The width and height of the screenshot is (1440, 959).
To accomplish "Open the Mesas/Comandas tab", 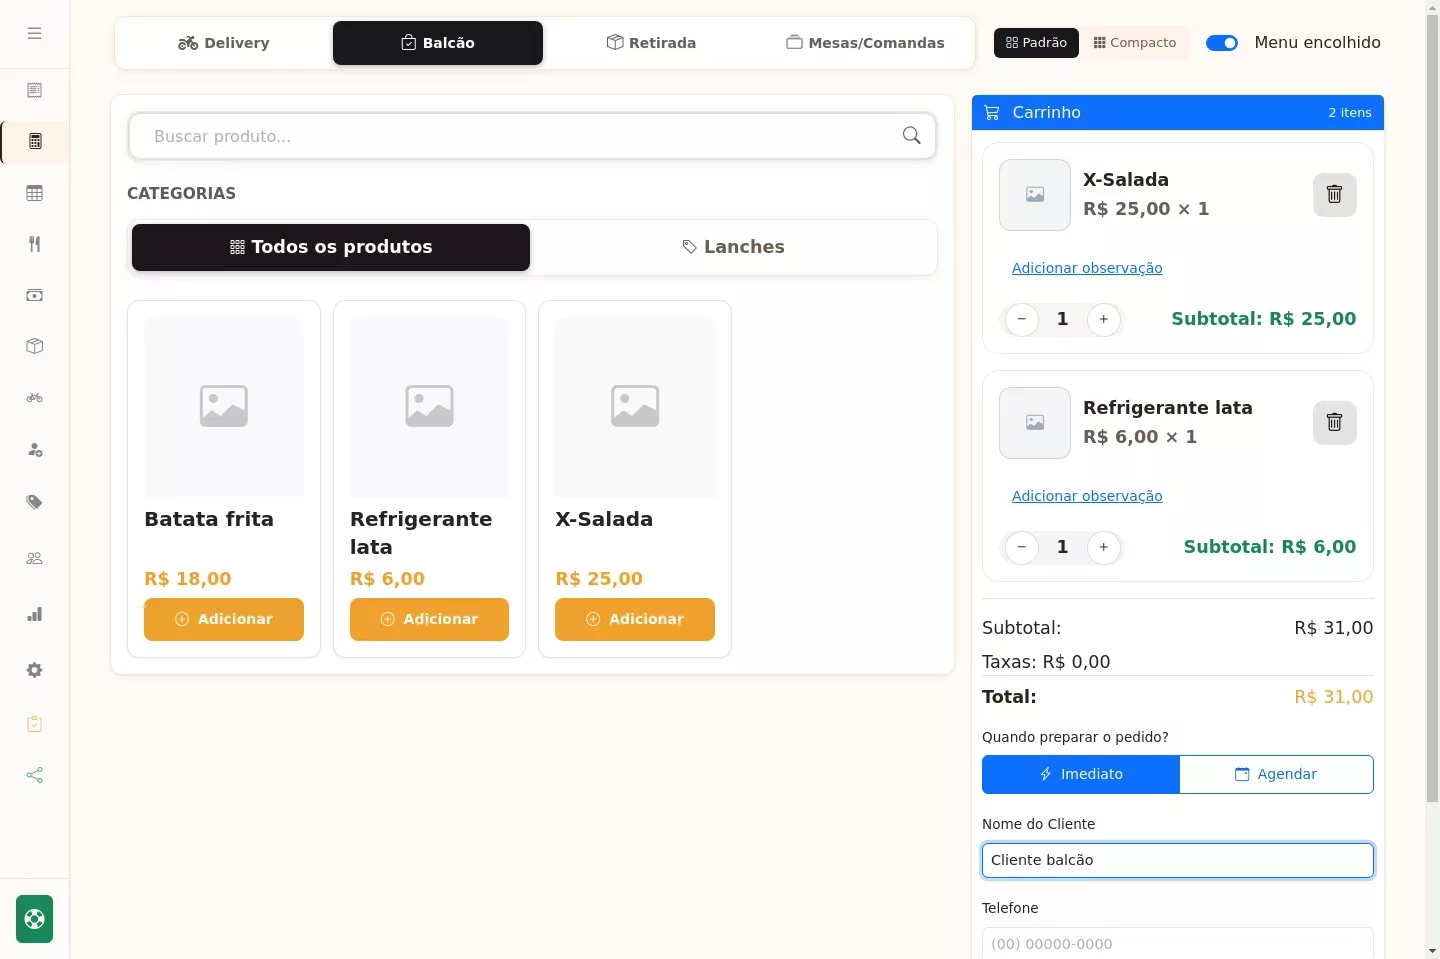I will [865, 43].
